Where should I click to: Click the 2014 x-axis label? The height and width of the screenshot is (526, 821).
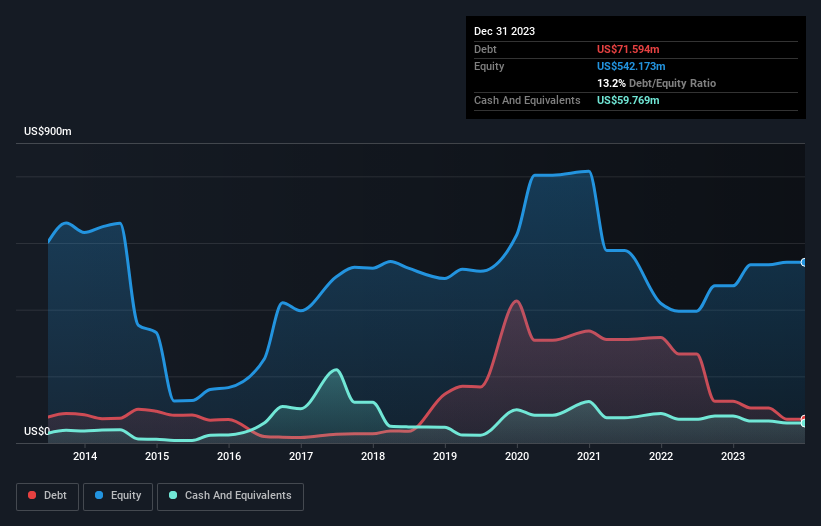[x=85, y=456]
